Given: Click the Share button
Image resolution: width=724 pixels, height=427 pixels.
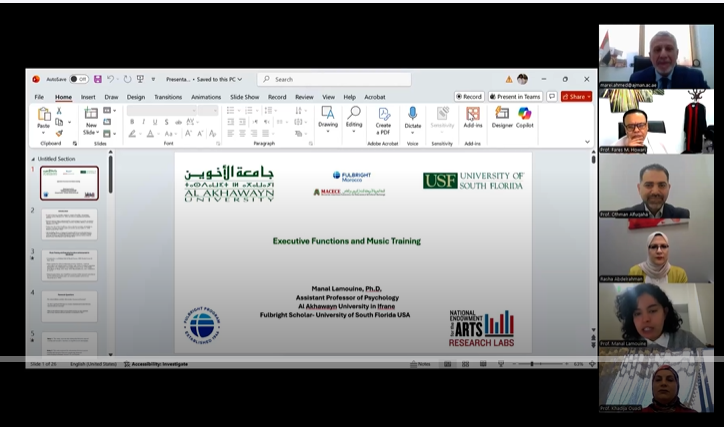Looking at the screenshot, I should point(576,97).
